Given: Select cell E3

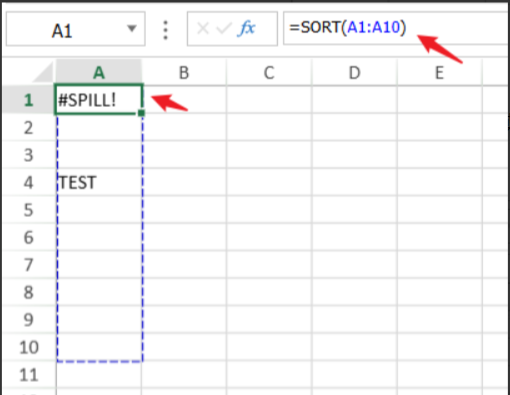Looking at the screenshot, I should pos(440,155).
